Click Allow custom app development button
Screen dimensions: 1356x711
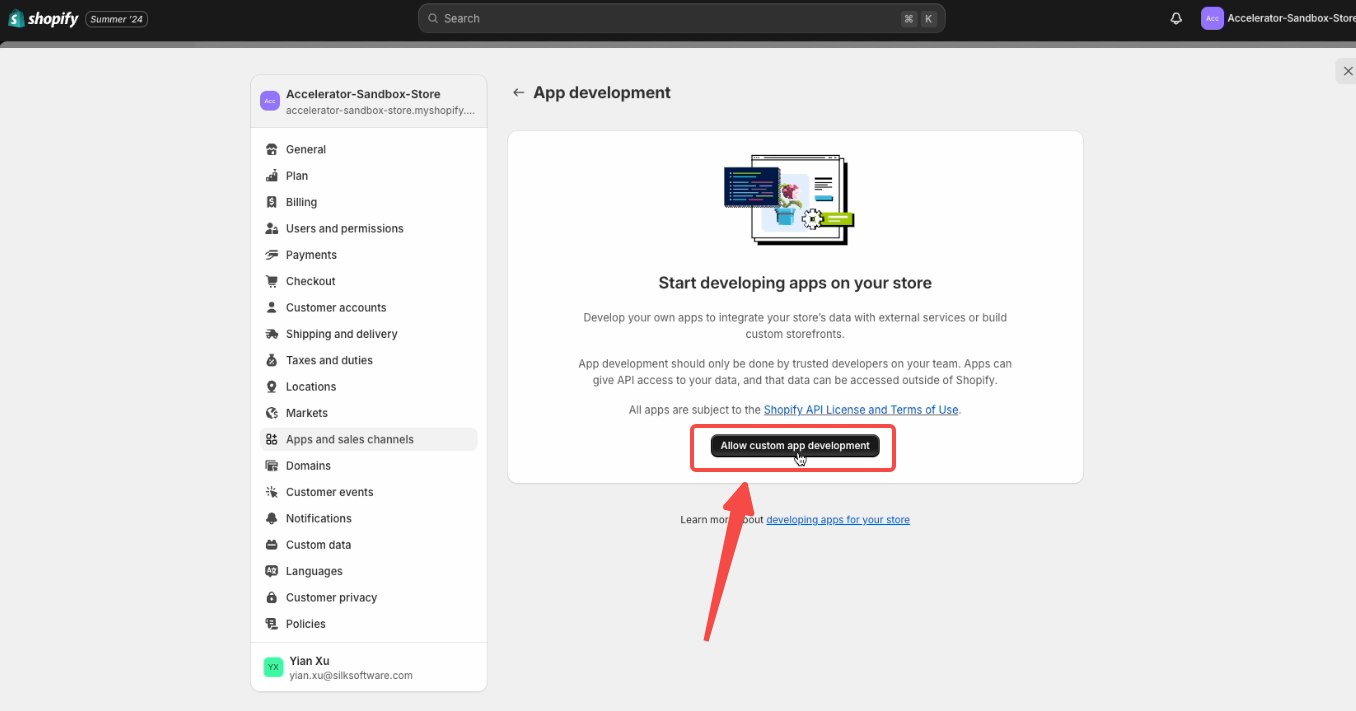pyautogui.click(x=795, y=446)
